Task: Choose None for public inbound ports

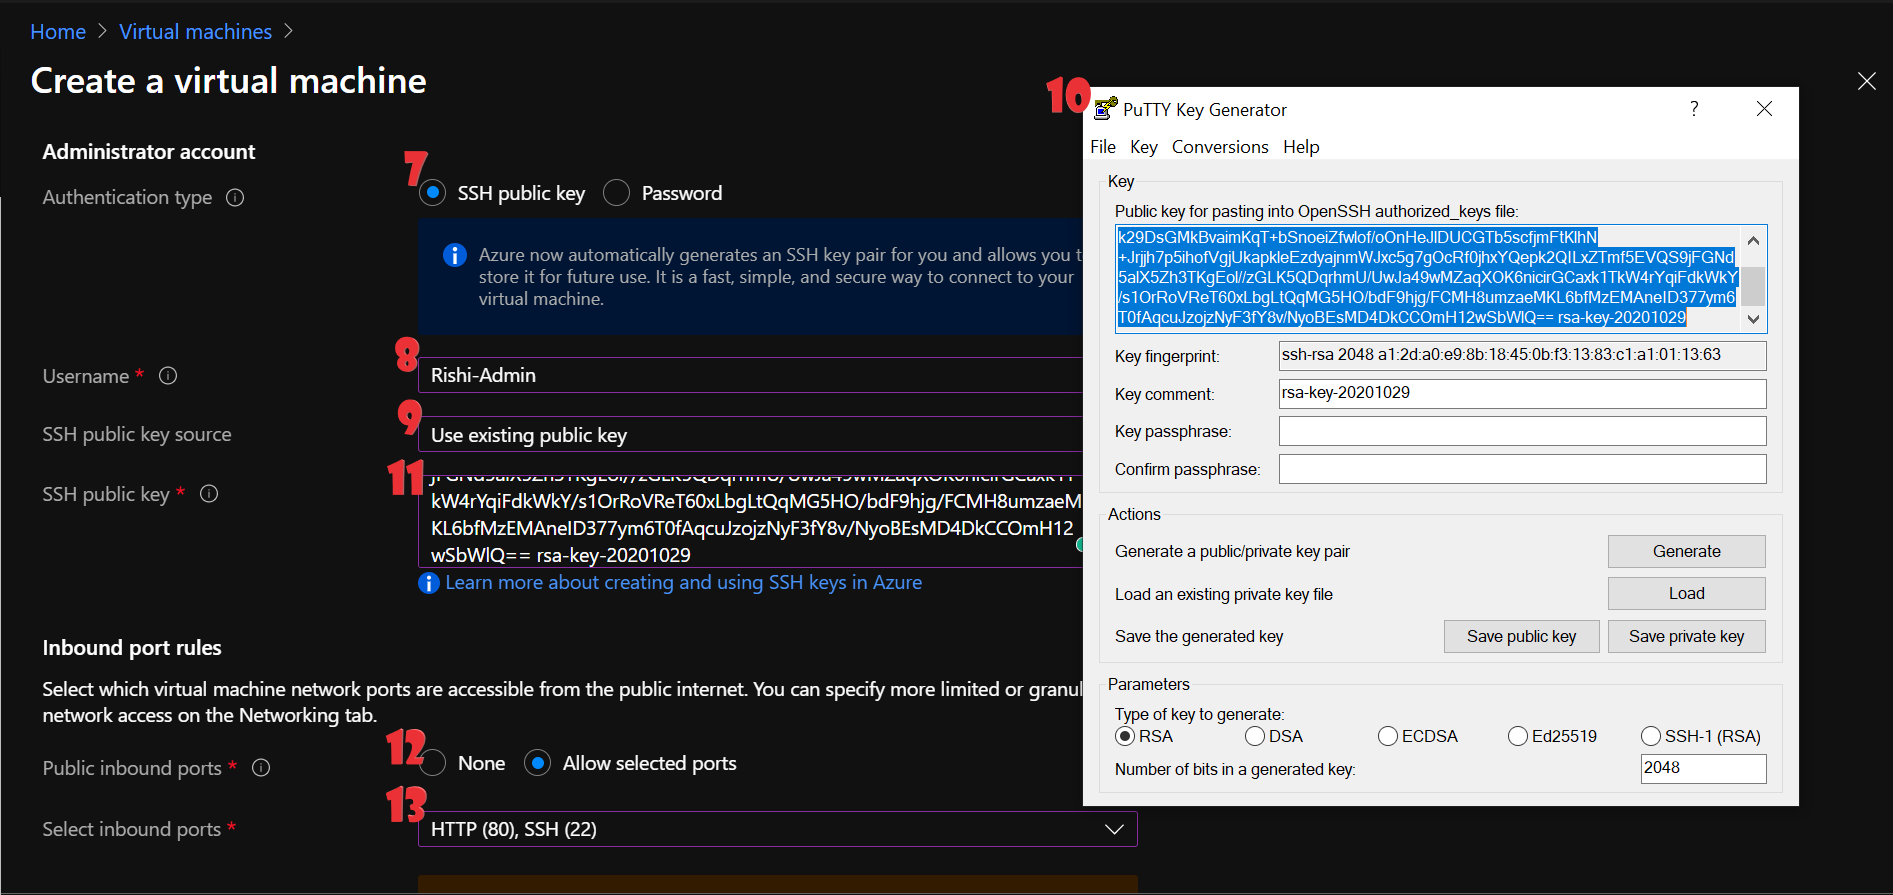Action: pyautogui.click(x=433, y=763)
